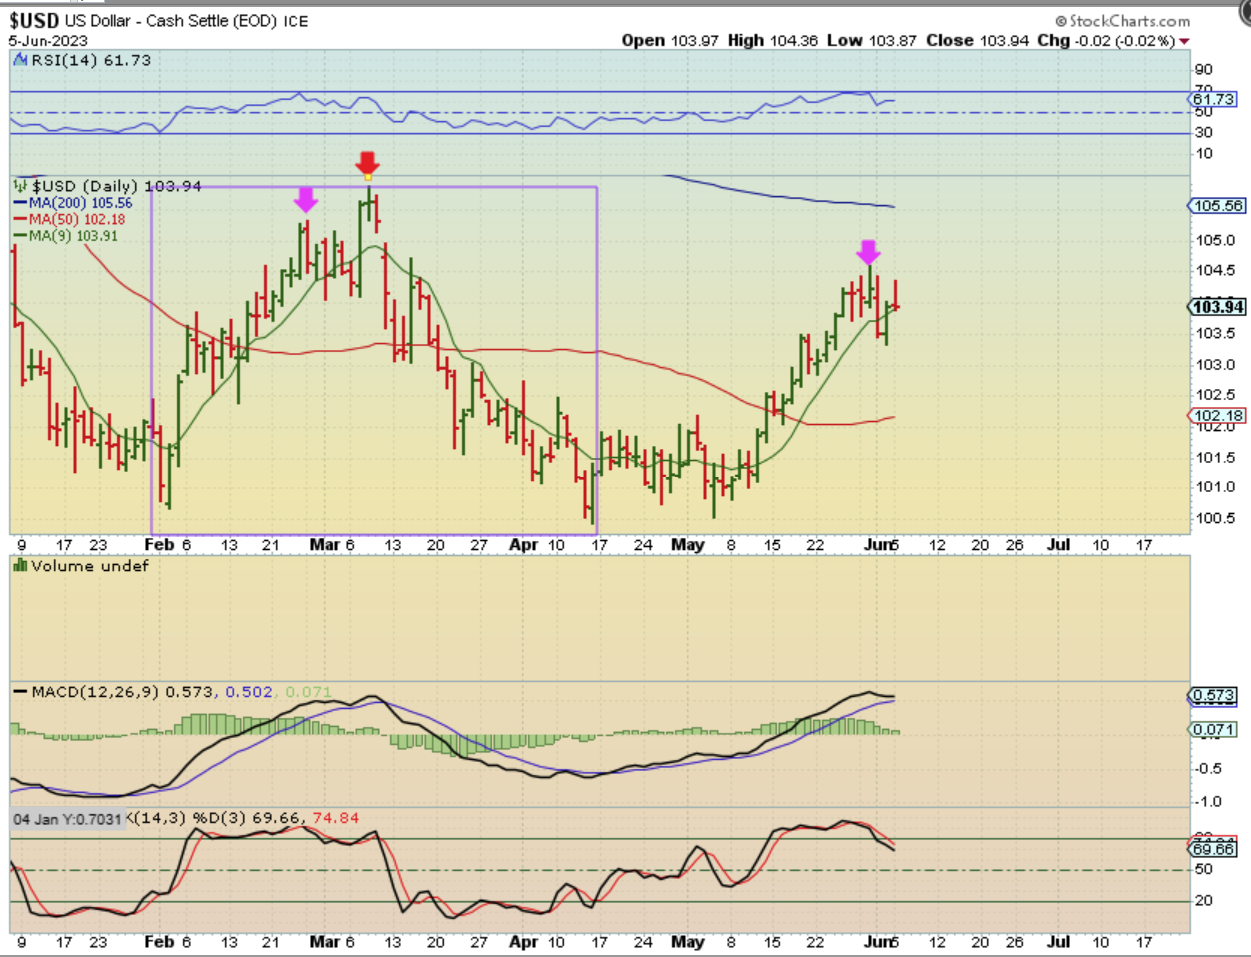Click the red down triangle after the Chg percentage
1251x957 pixels.
click(x=1185, y=41)
